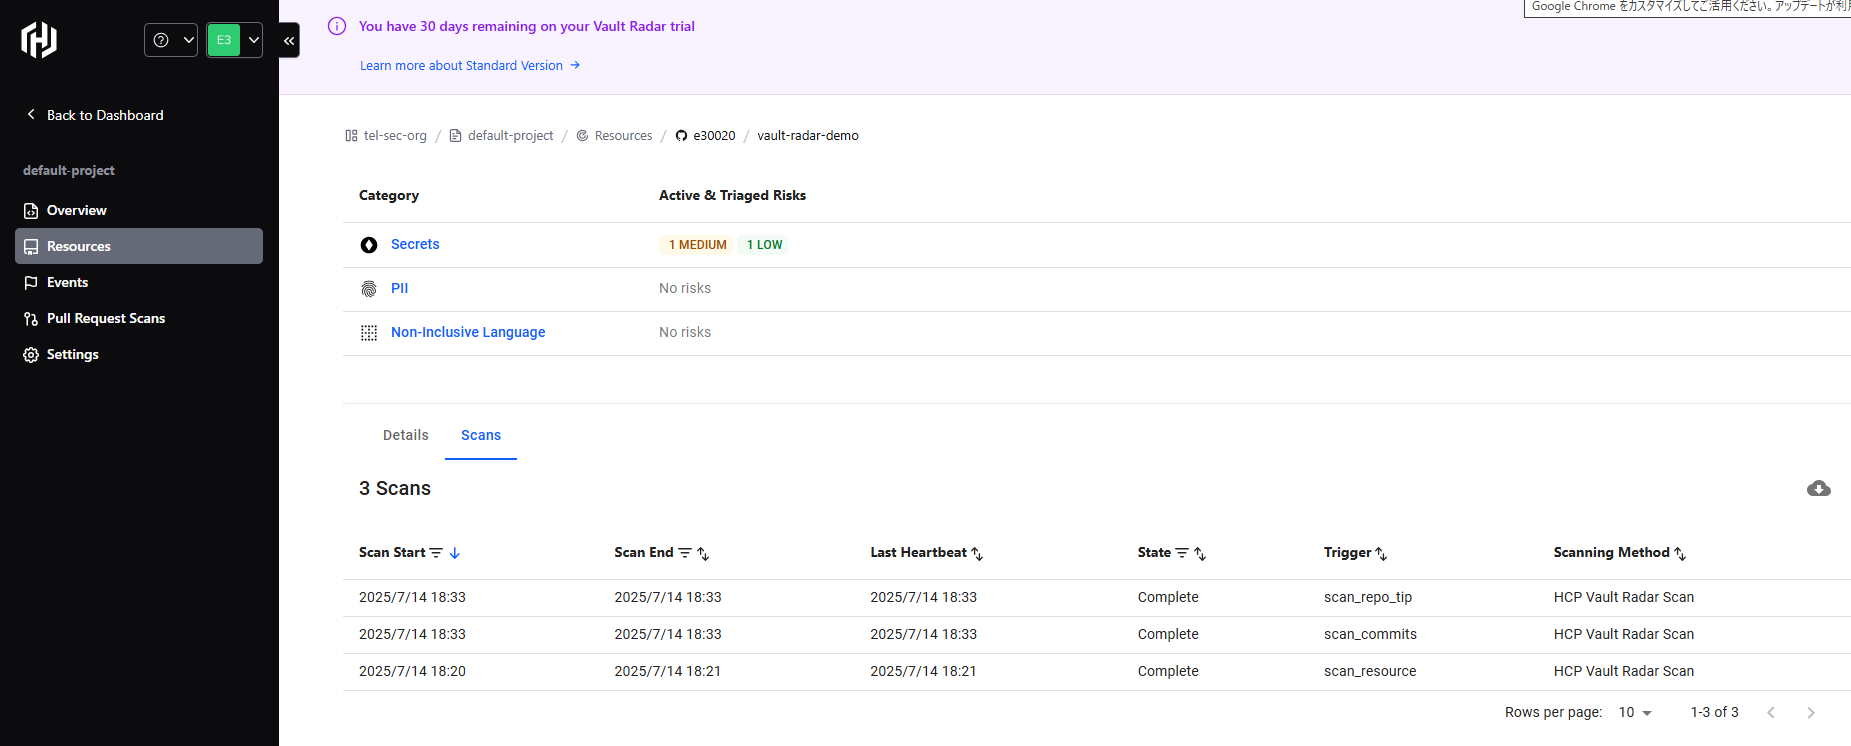
Task: Sort by Last Heartbeat arrows
Action: pos(977,553)
